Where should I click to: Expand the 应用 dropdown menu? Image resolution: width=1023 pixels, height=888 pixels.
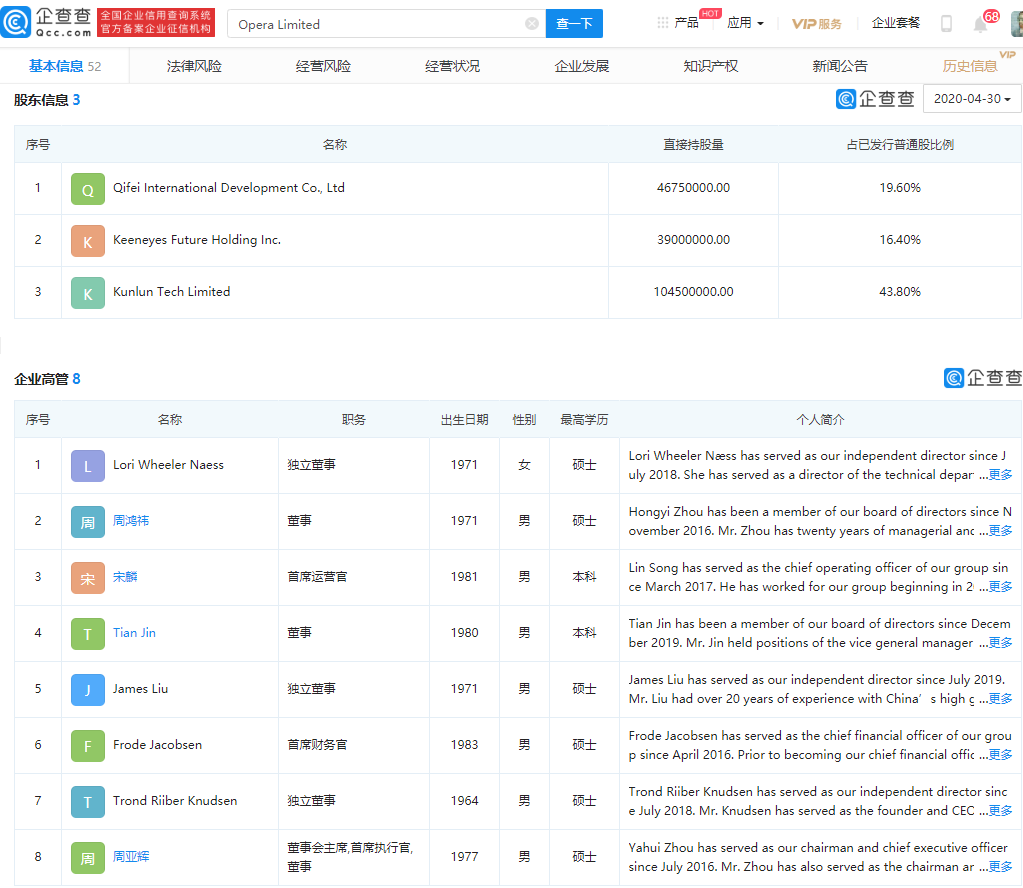click(745, 23)
